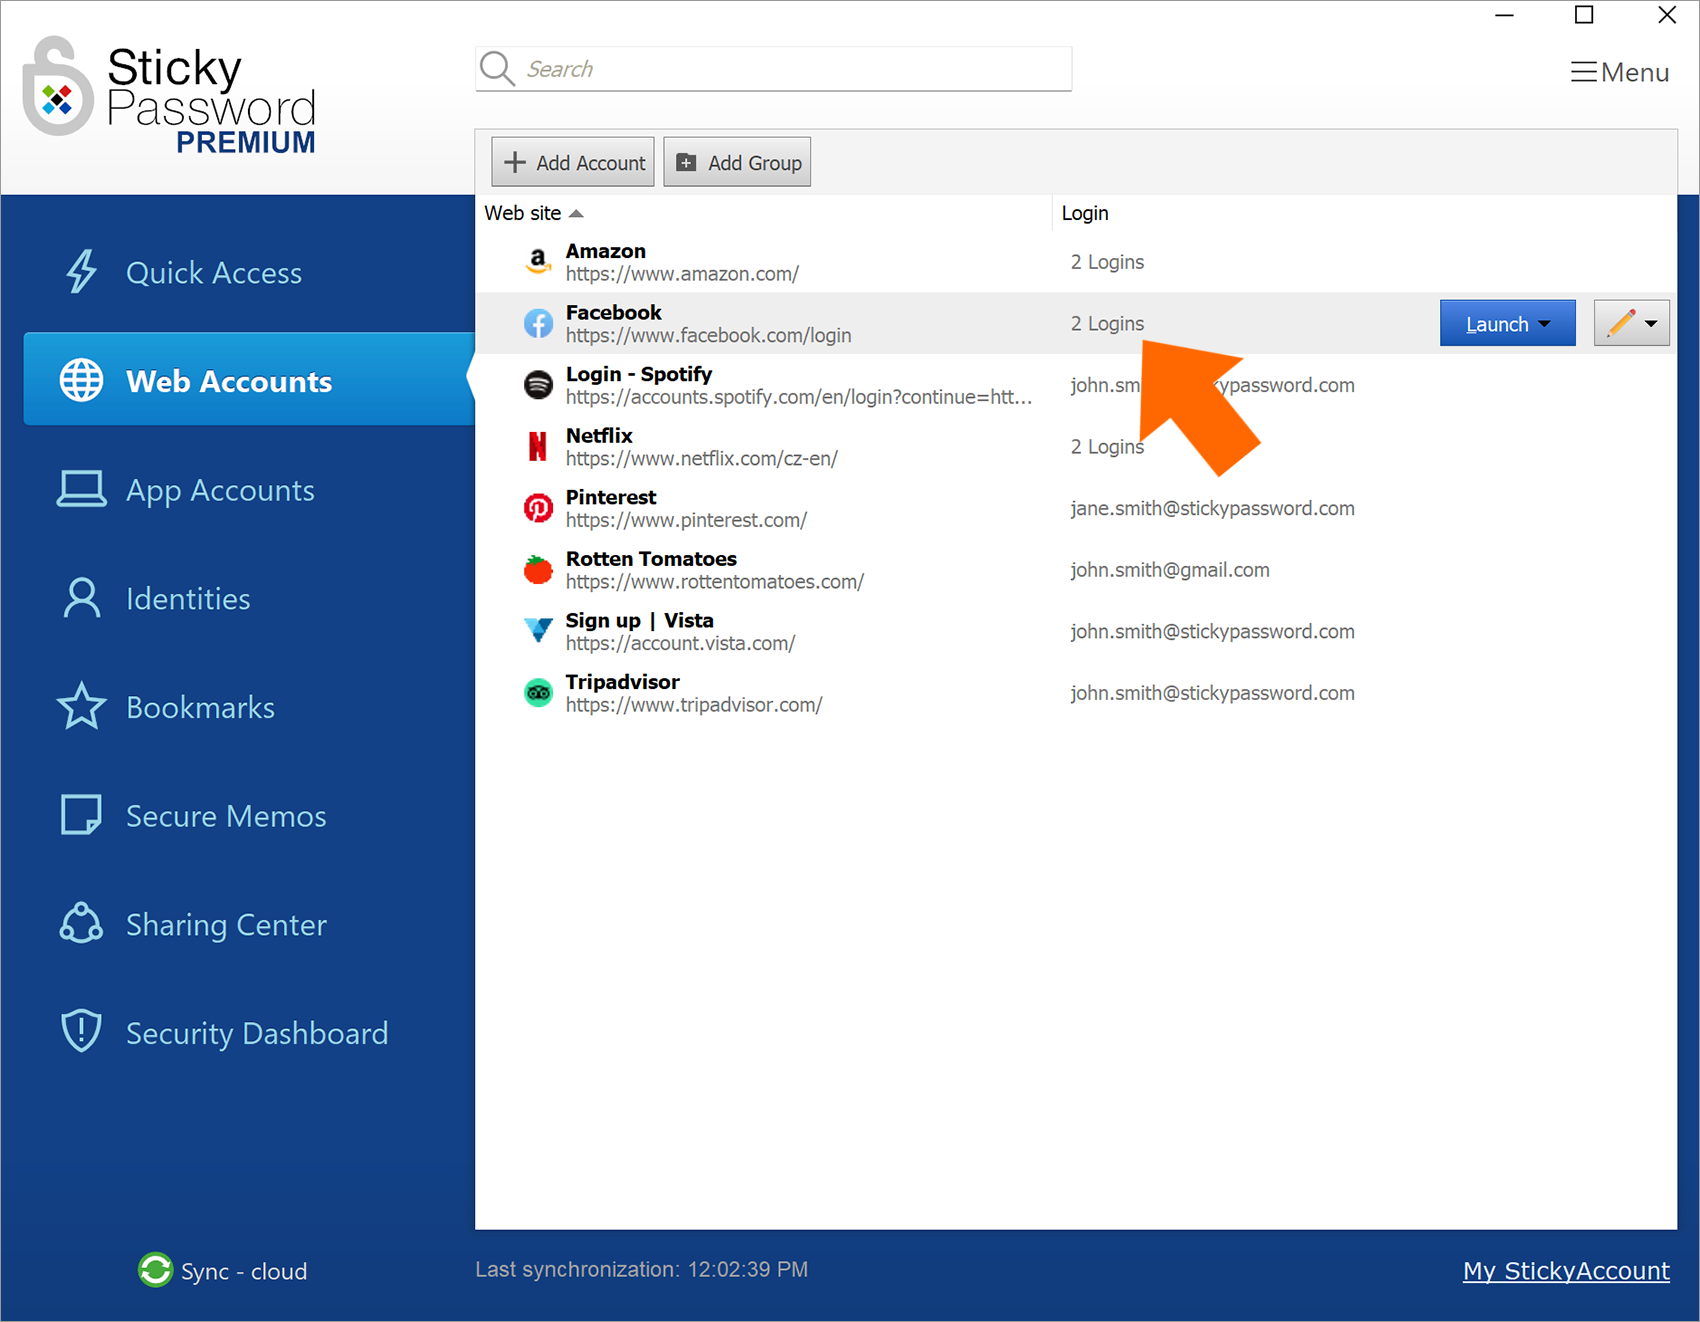Click the Add Account button
1700x1322 pixels.
[573, 162]
